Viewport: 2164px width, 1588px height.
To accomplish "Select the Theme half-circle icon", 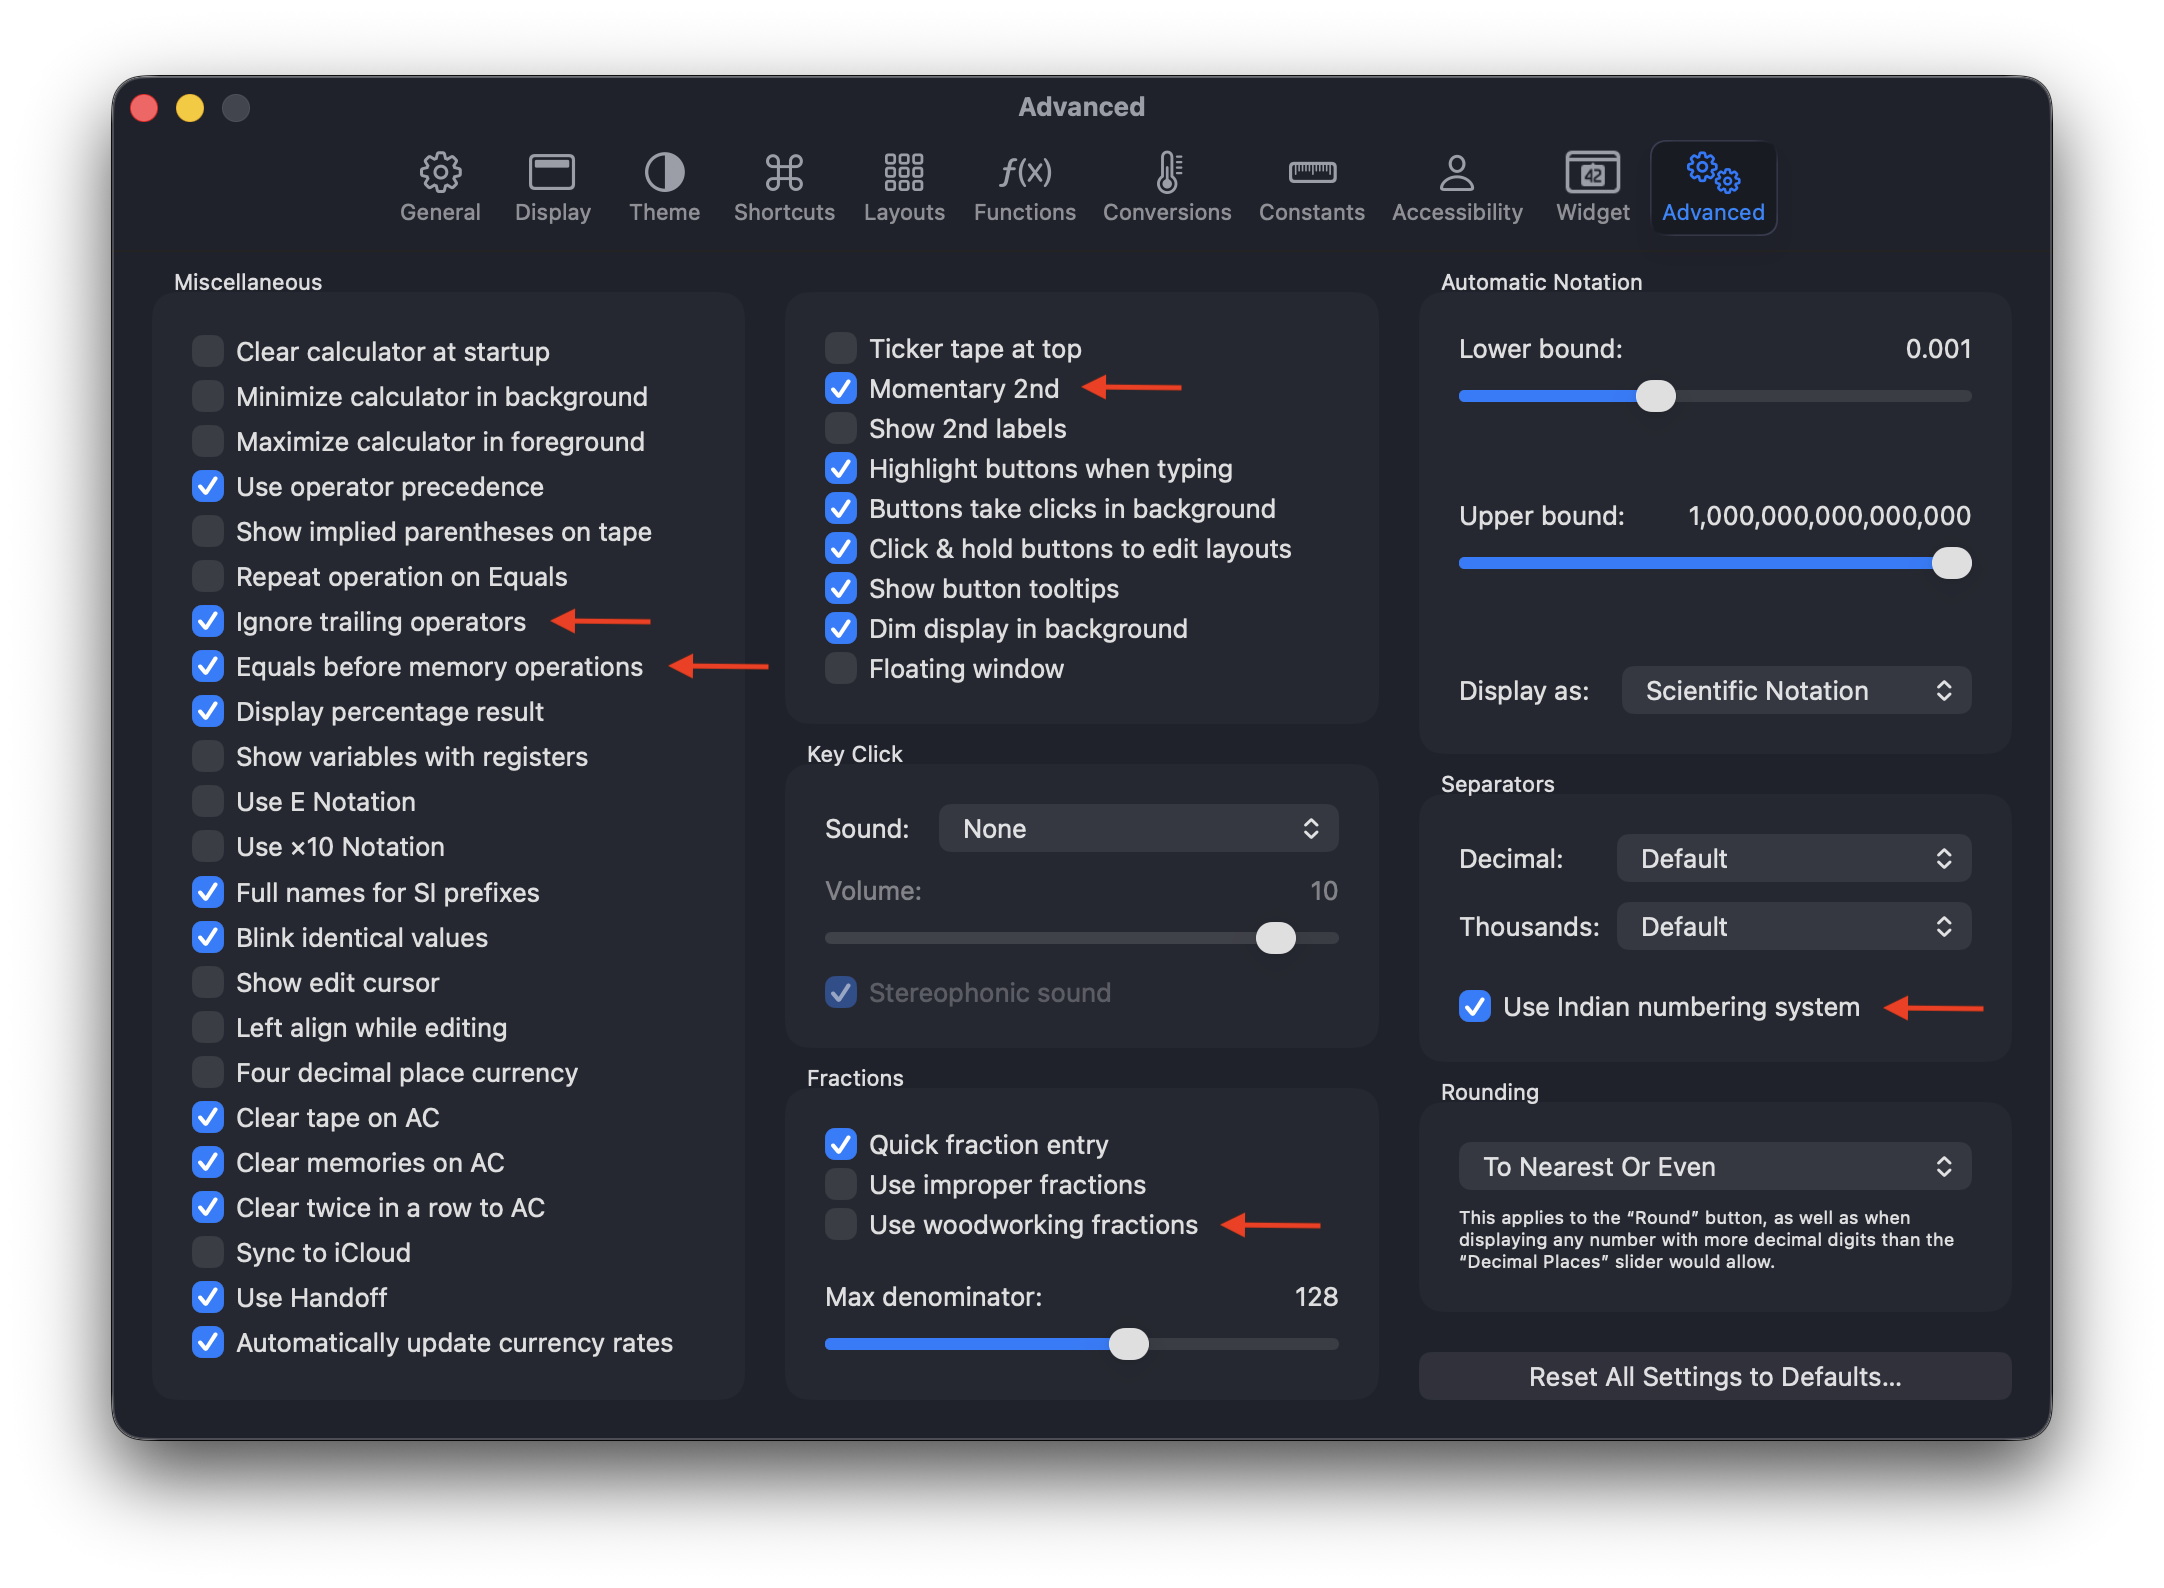I will [664, 172].
